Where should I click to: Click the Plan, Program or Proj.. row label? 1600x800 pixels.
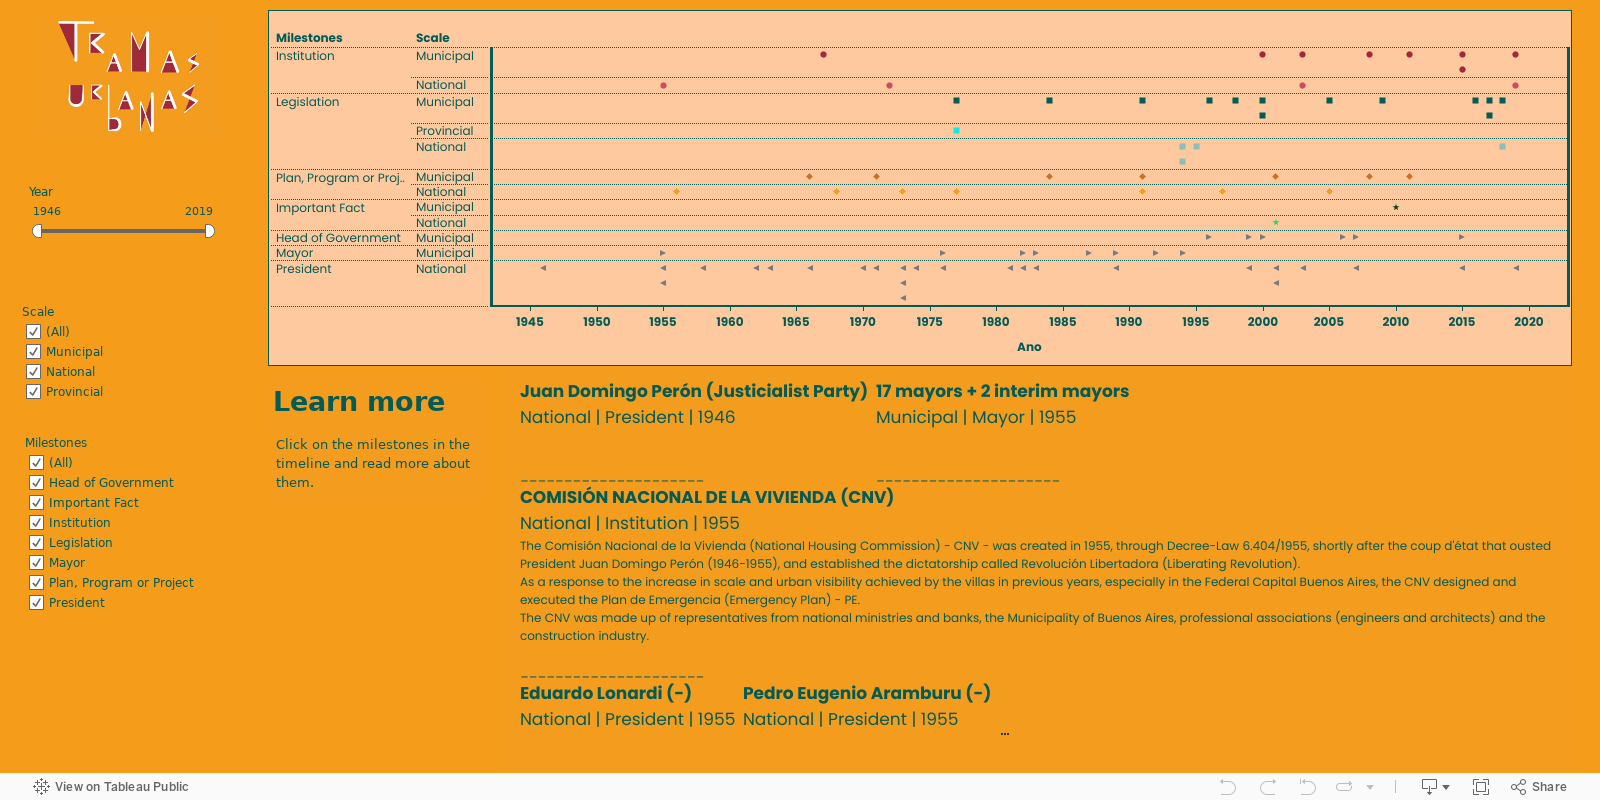point(340,178)
